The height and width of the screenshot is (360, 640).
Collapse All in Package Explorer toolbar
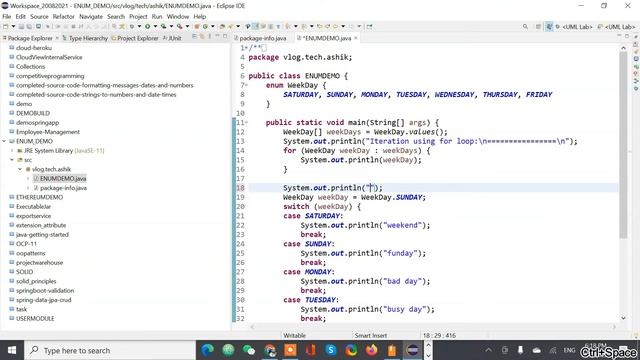pyautogui.click(x=194, y=36)
